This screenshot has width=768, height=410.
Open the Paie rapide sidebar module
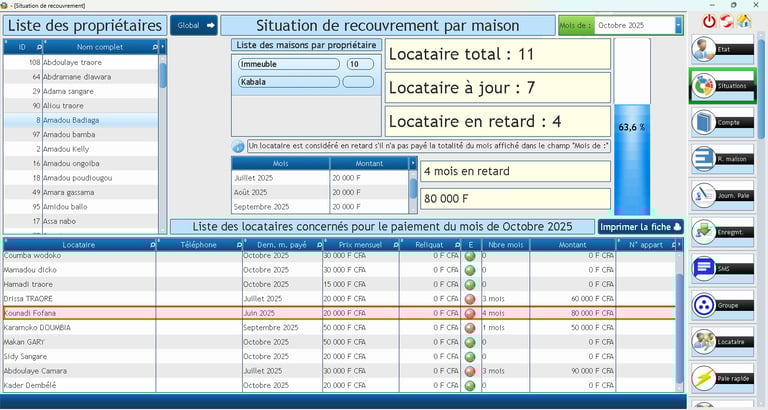click(722, 378)
